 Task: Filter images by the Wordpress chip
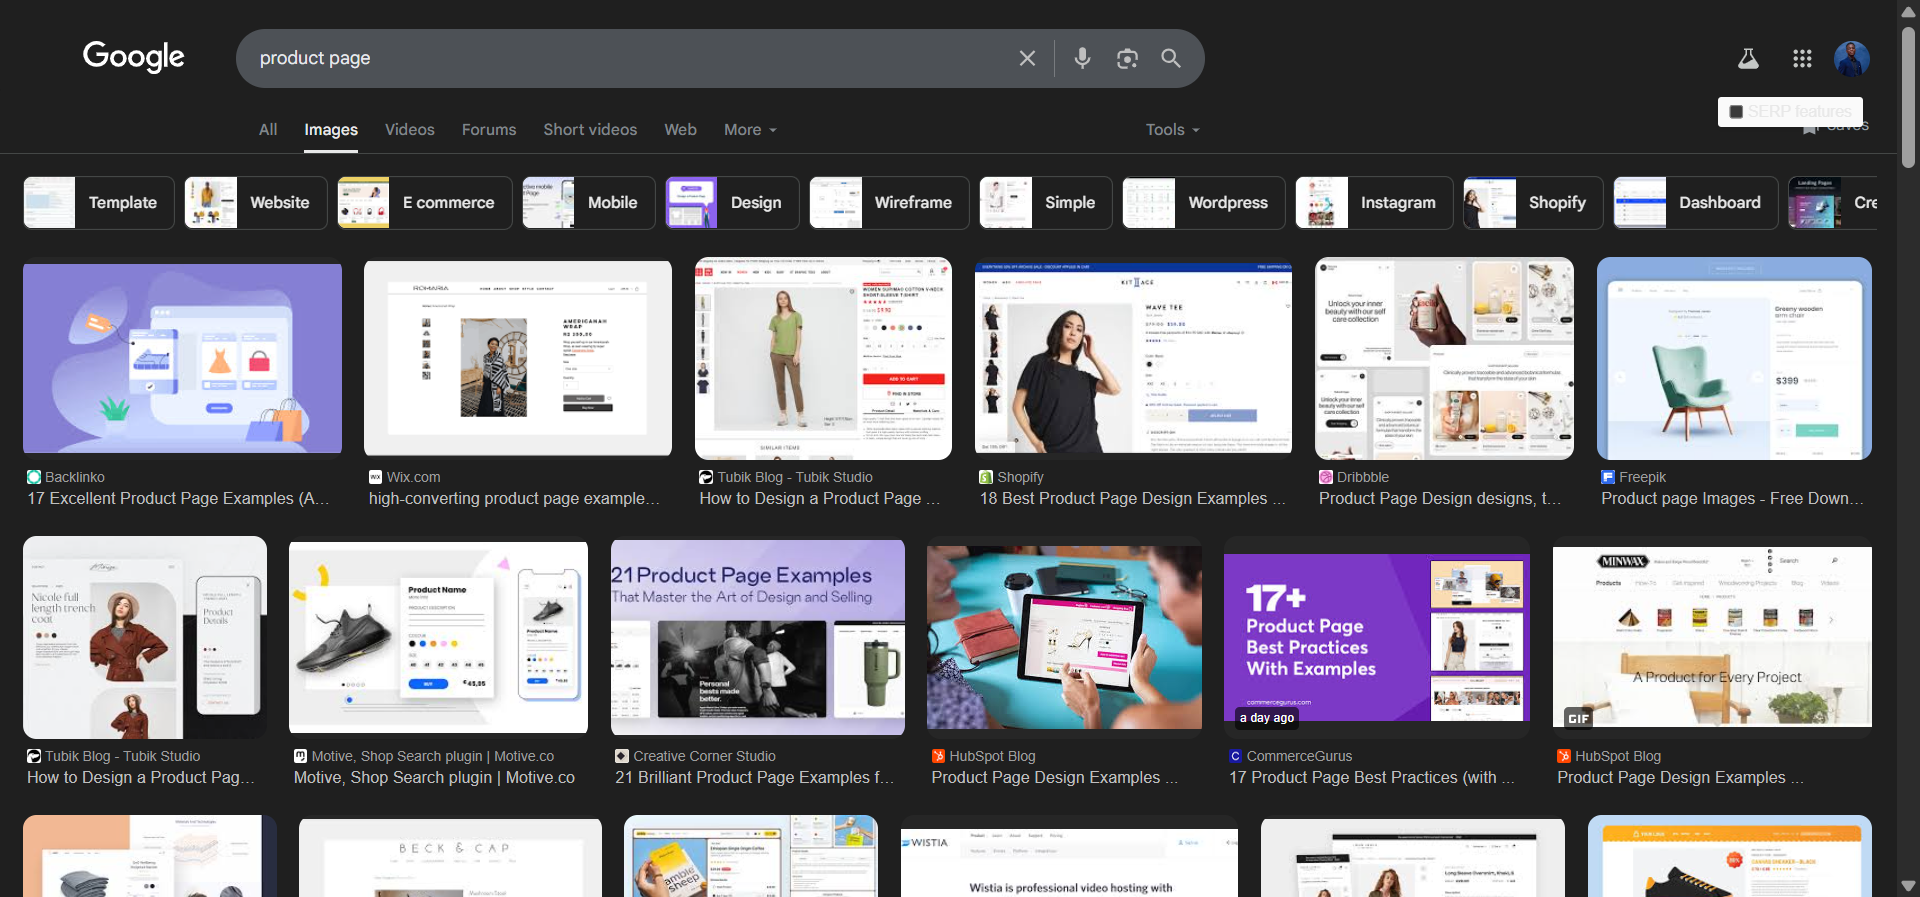(x=1203, y=203)
